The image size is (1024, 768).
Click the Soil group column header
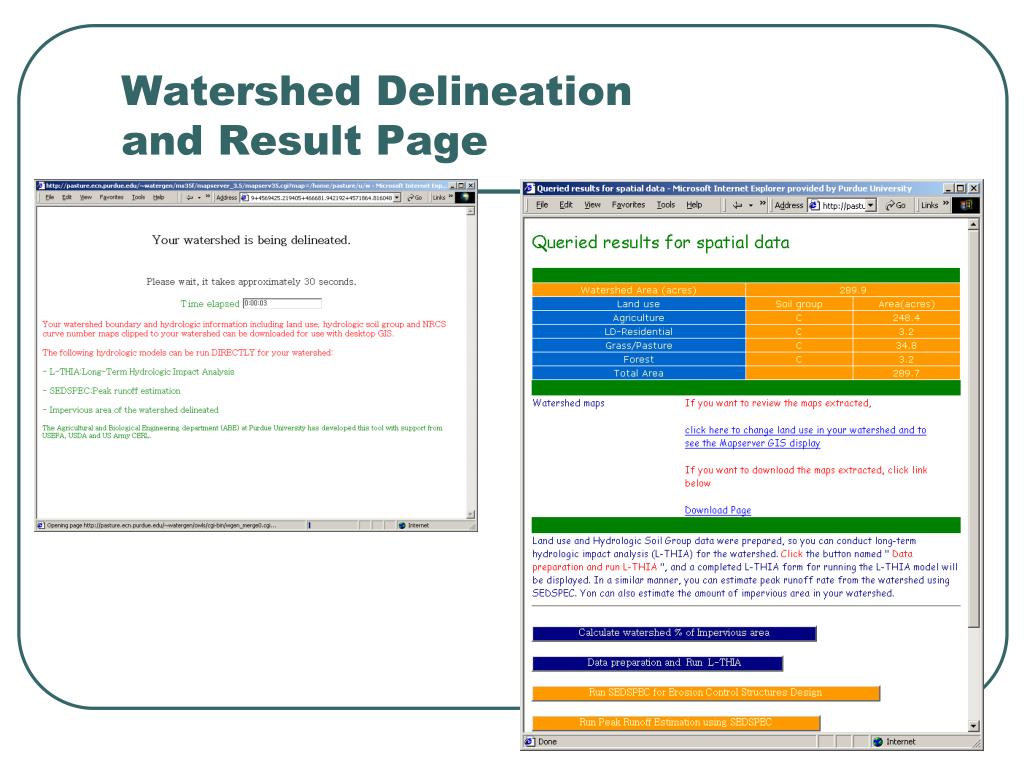pos(799,304)
